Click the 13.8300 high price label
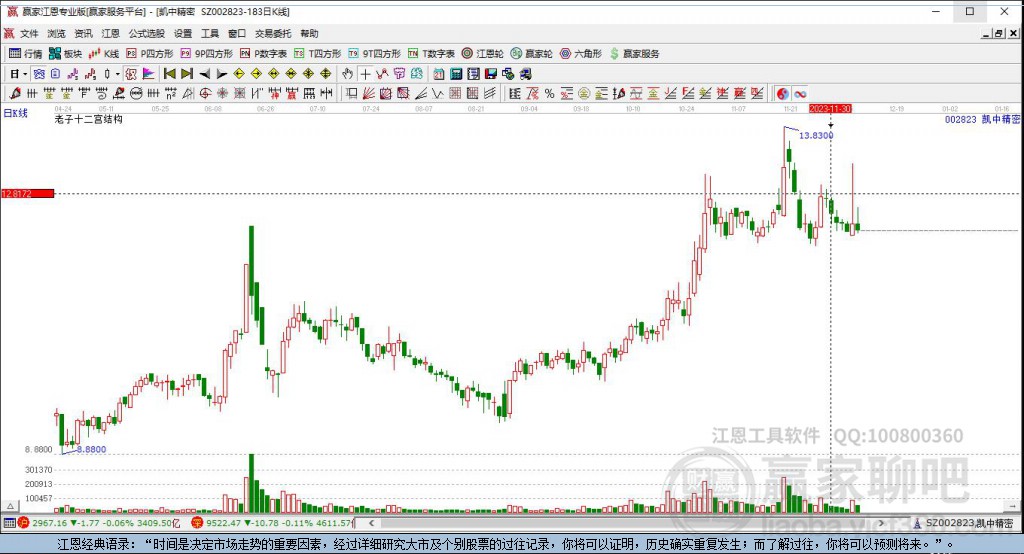This screenshot has height=554, width=1024. [x=816, y=135]
